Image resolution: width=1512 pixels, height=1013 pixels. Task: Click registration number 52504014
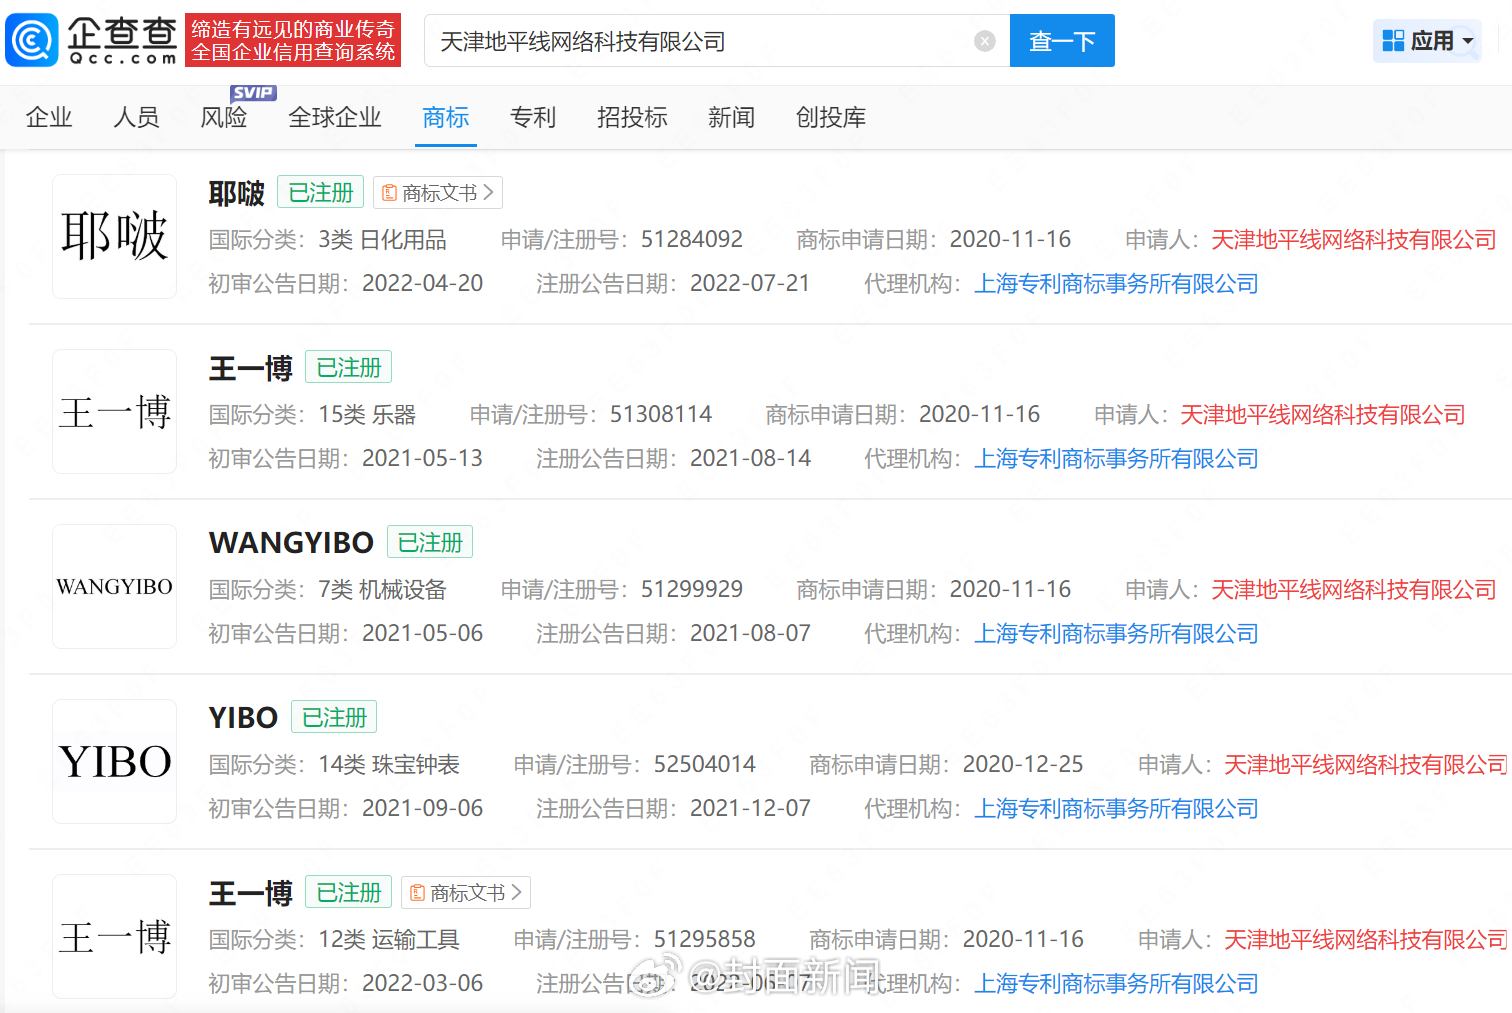pos(705,765)
